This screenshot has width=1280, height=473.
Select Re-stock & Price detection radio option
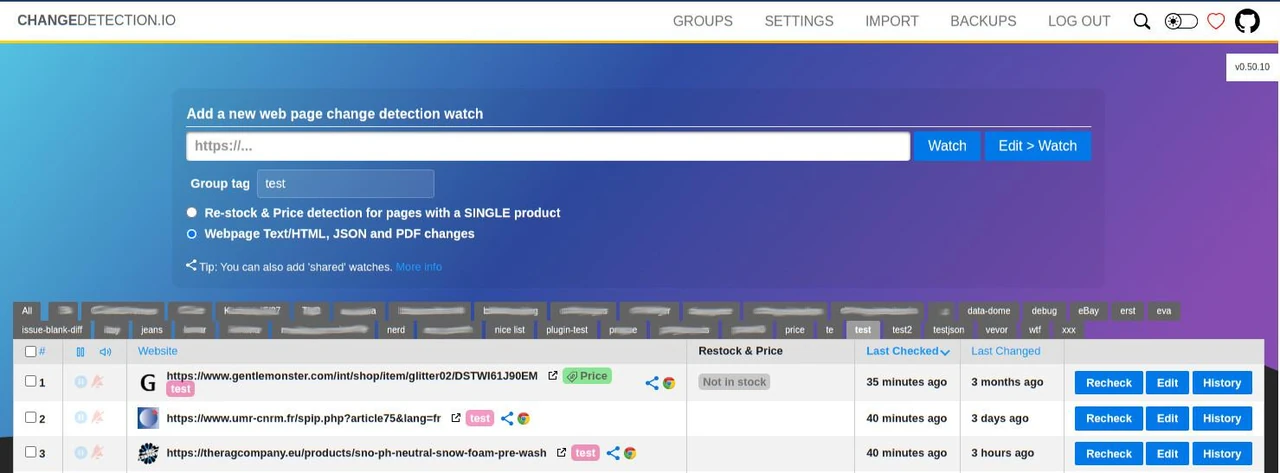click(192, 213)
